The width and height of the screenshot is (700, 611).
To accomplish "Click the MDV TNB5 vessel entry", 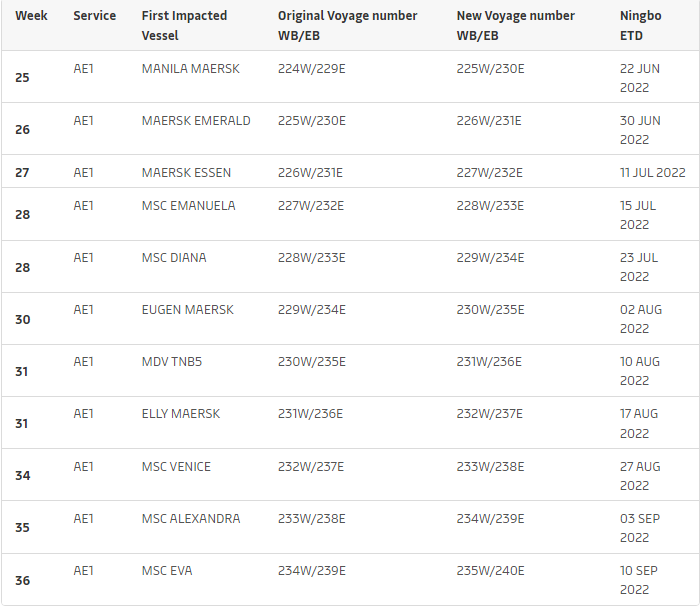I will coord(172,362).
